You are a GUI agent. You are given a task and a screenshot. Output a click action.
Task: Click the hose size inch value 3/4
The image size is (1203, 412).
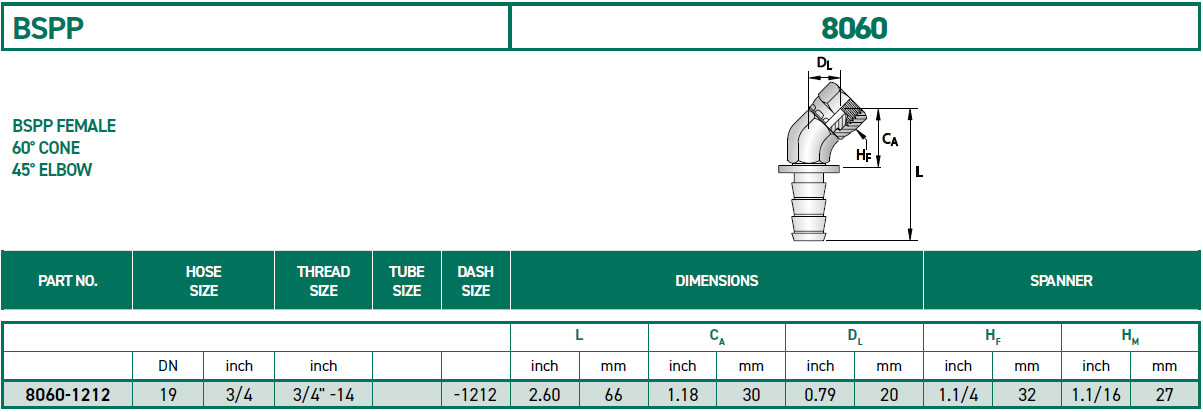[239, 395]
